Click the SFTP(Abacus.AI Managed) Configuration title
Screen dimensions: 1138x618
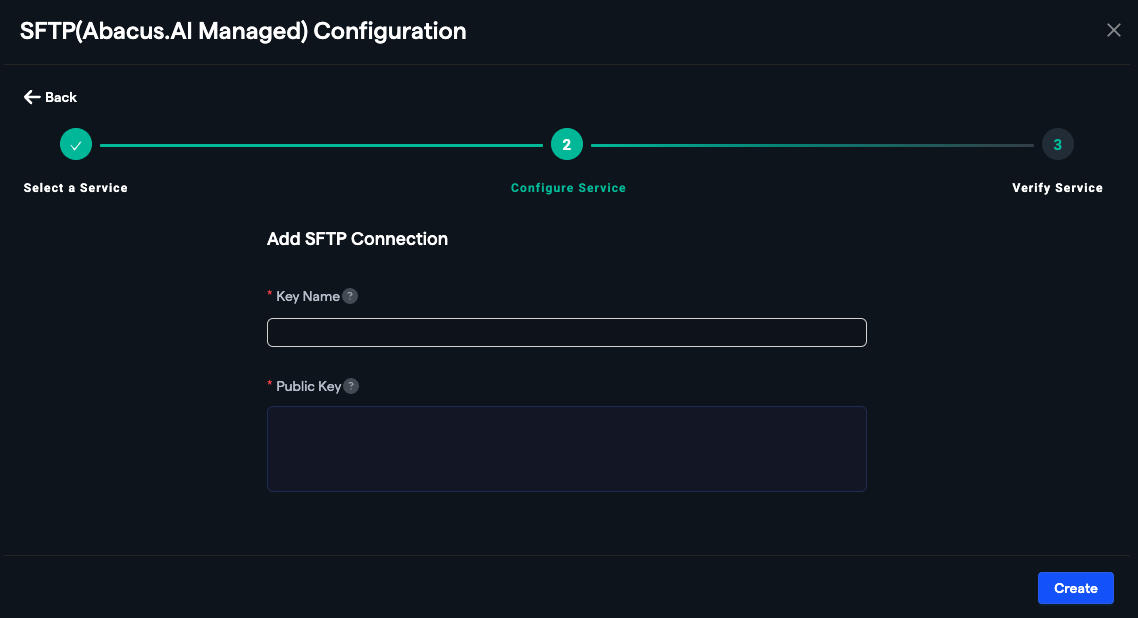click(242, 31)
